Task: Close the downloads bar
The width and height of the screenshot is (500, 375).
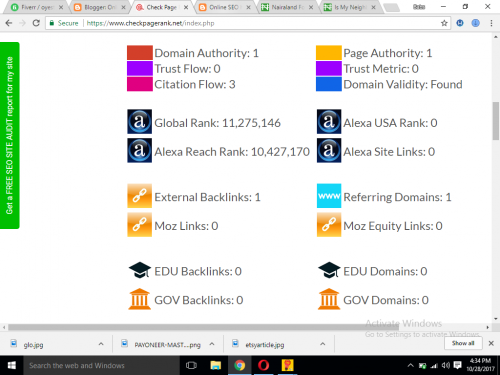Action: [491, 343]
